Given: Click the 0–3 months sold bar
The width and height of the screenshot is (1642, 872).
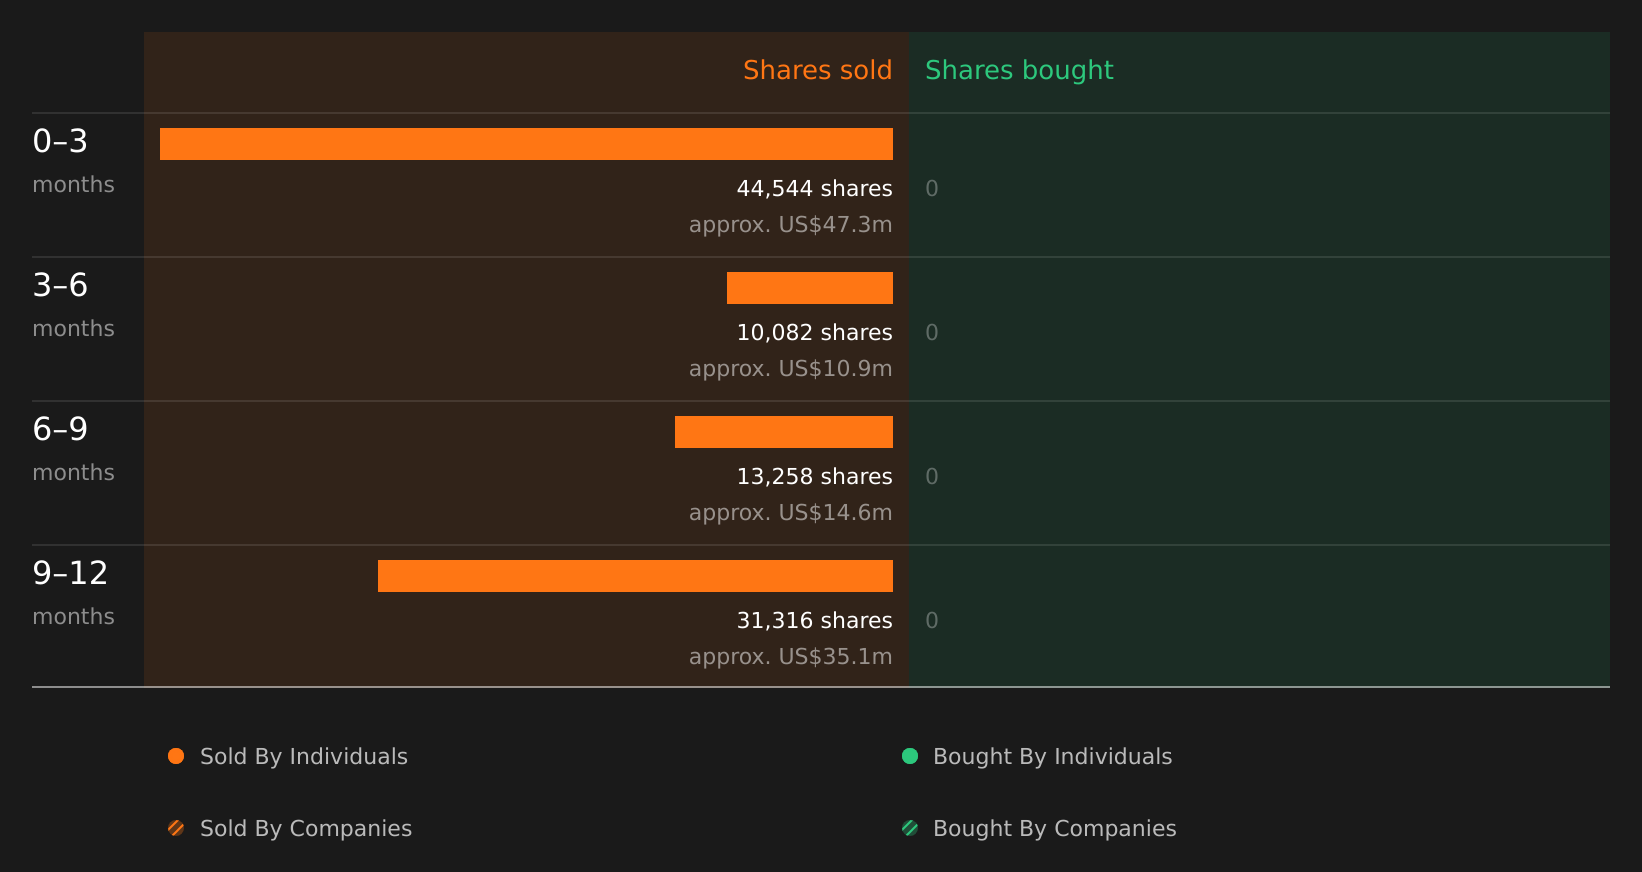Looking at the screenshot, I should 526,144.
